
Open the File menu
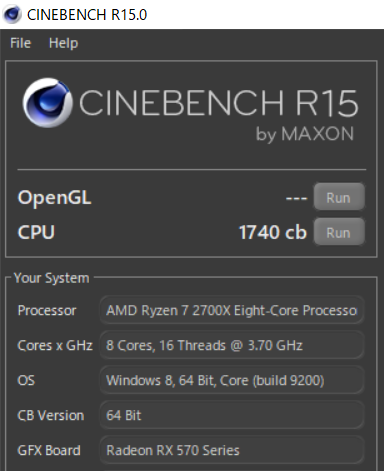[x=20, y=43]
